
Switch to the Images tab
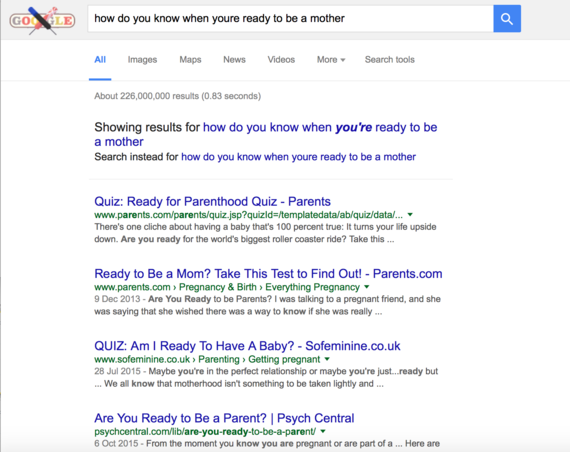point(142,60)
